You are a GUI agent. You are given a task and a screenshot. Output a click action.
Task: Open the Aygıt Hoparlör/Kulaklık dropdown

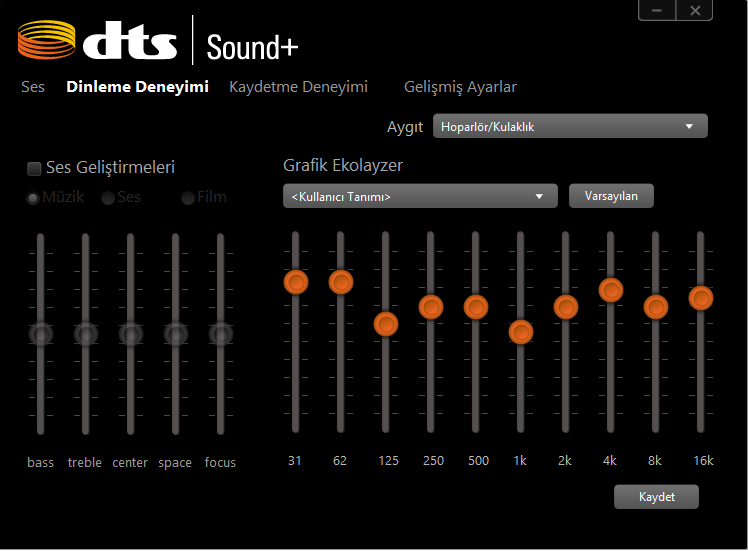tap(570, 126)
